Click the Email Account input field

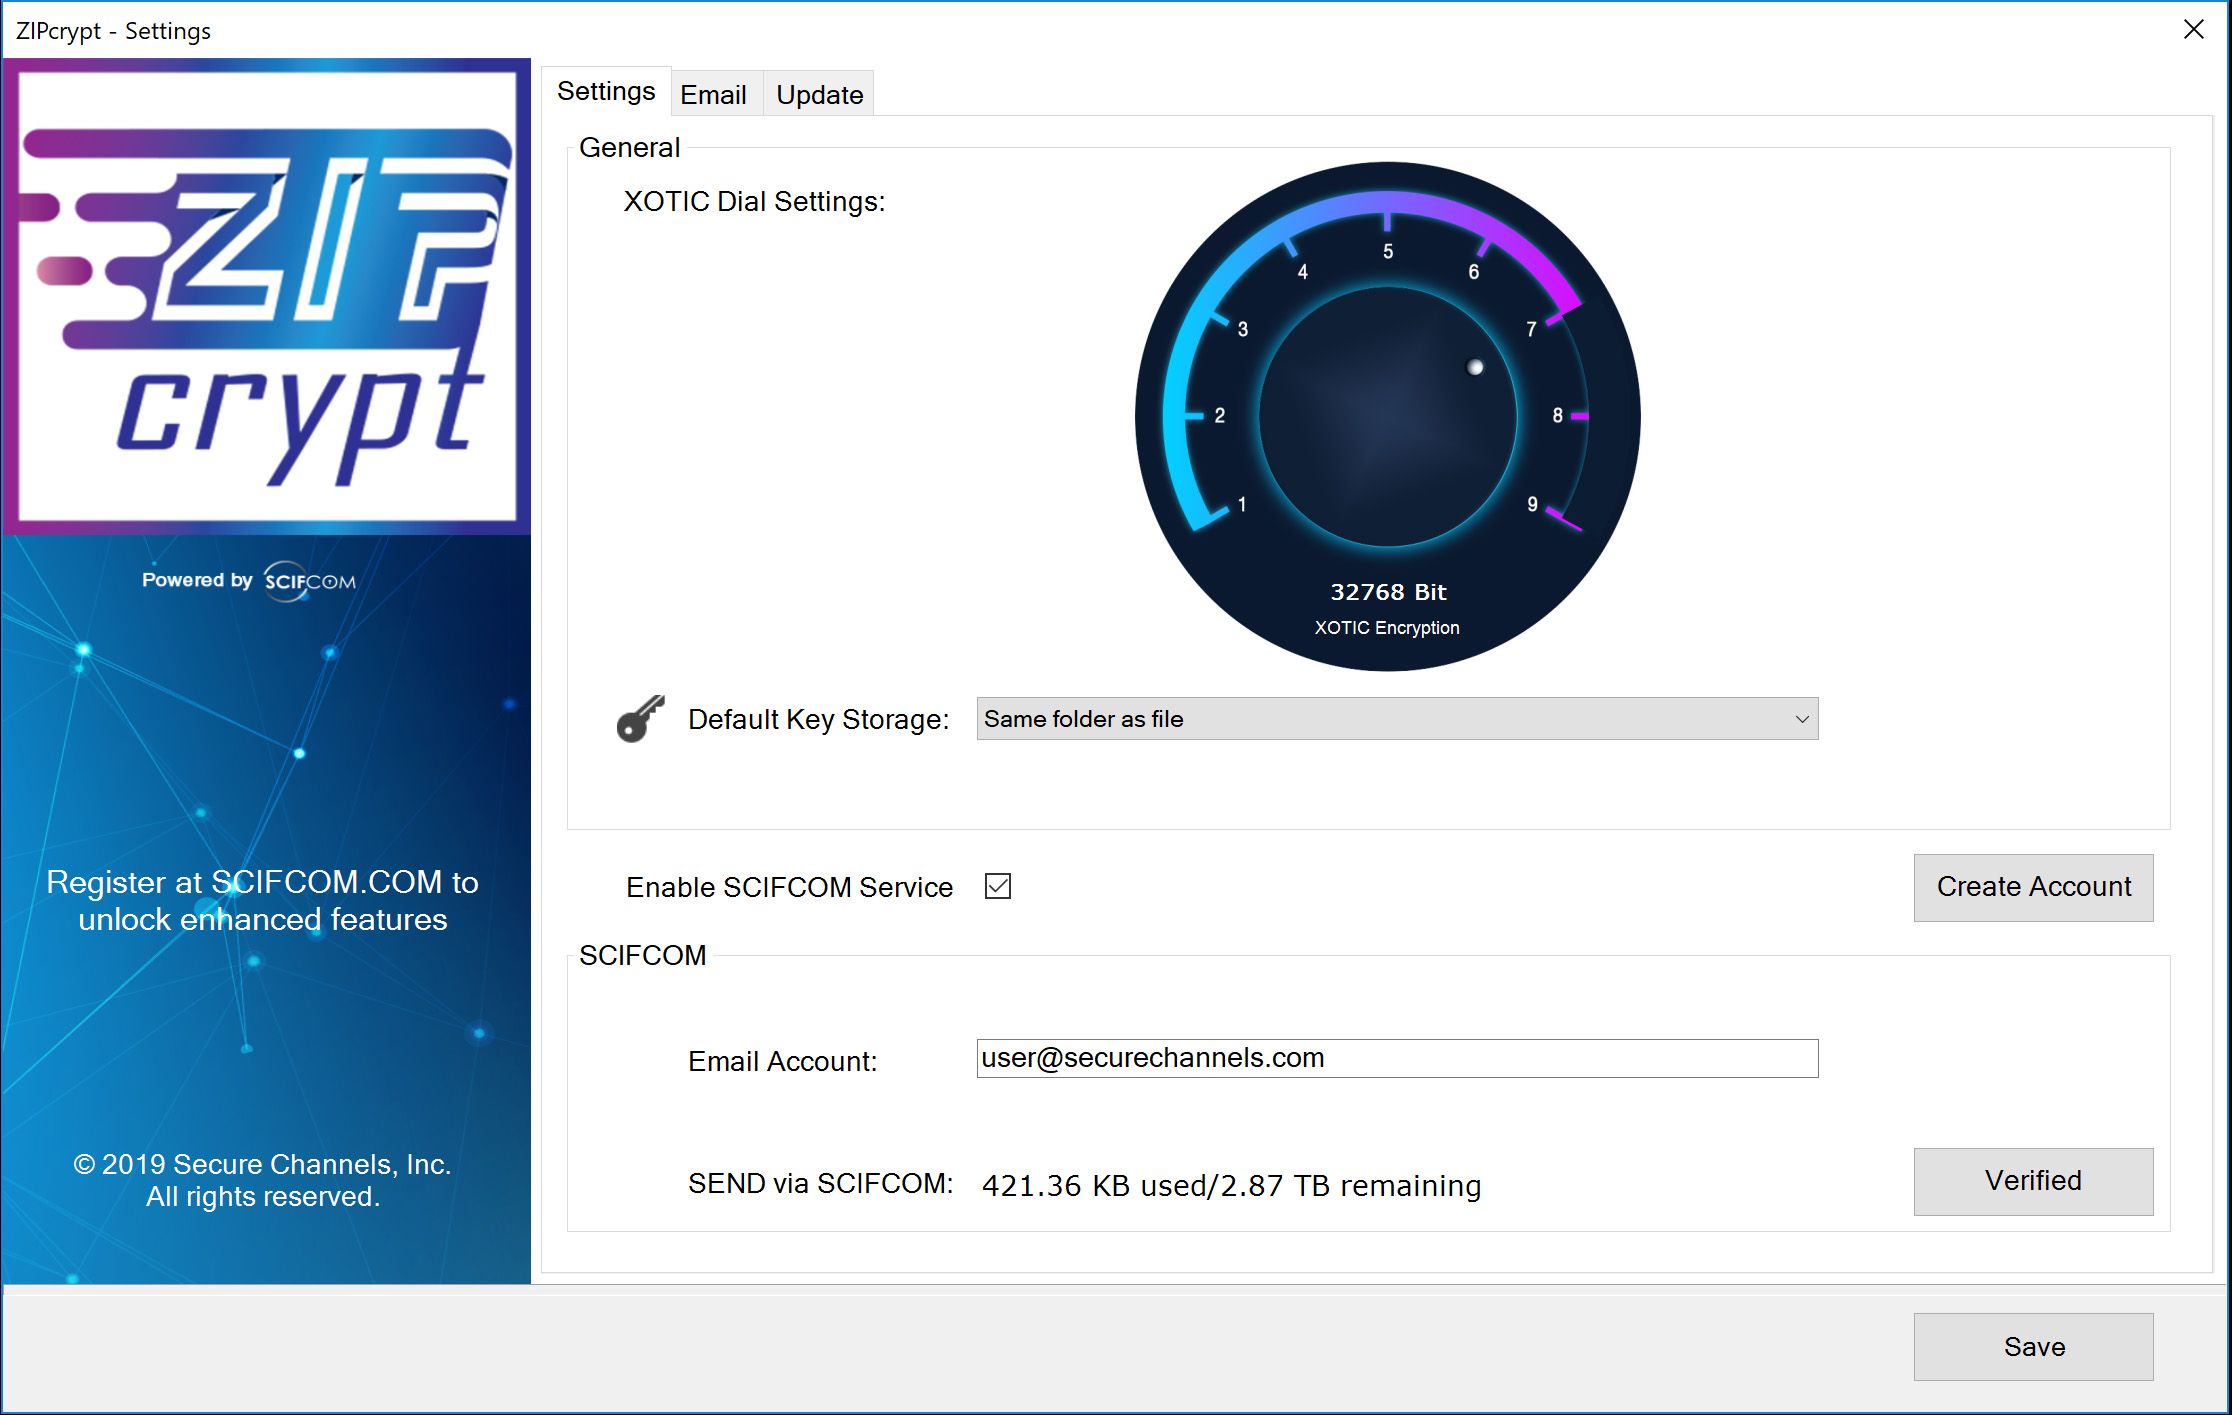click(x=1397, y=1057)
